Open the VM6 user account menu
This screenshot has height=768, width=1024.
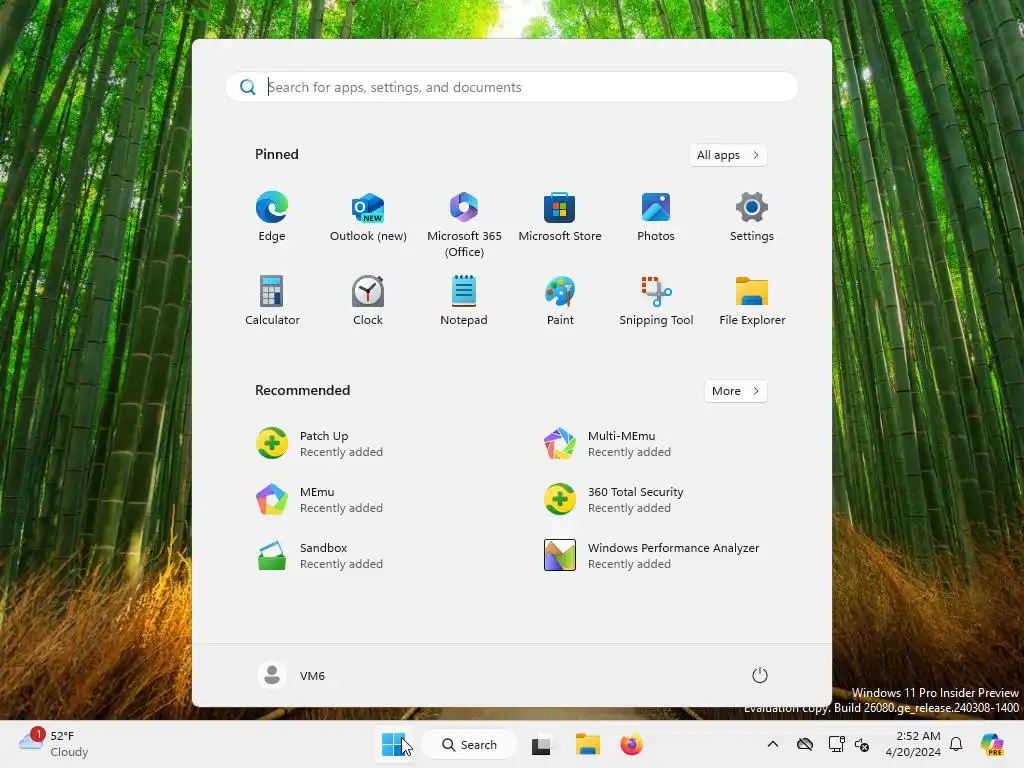292,675
